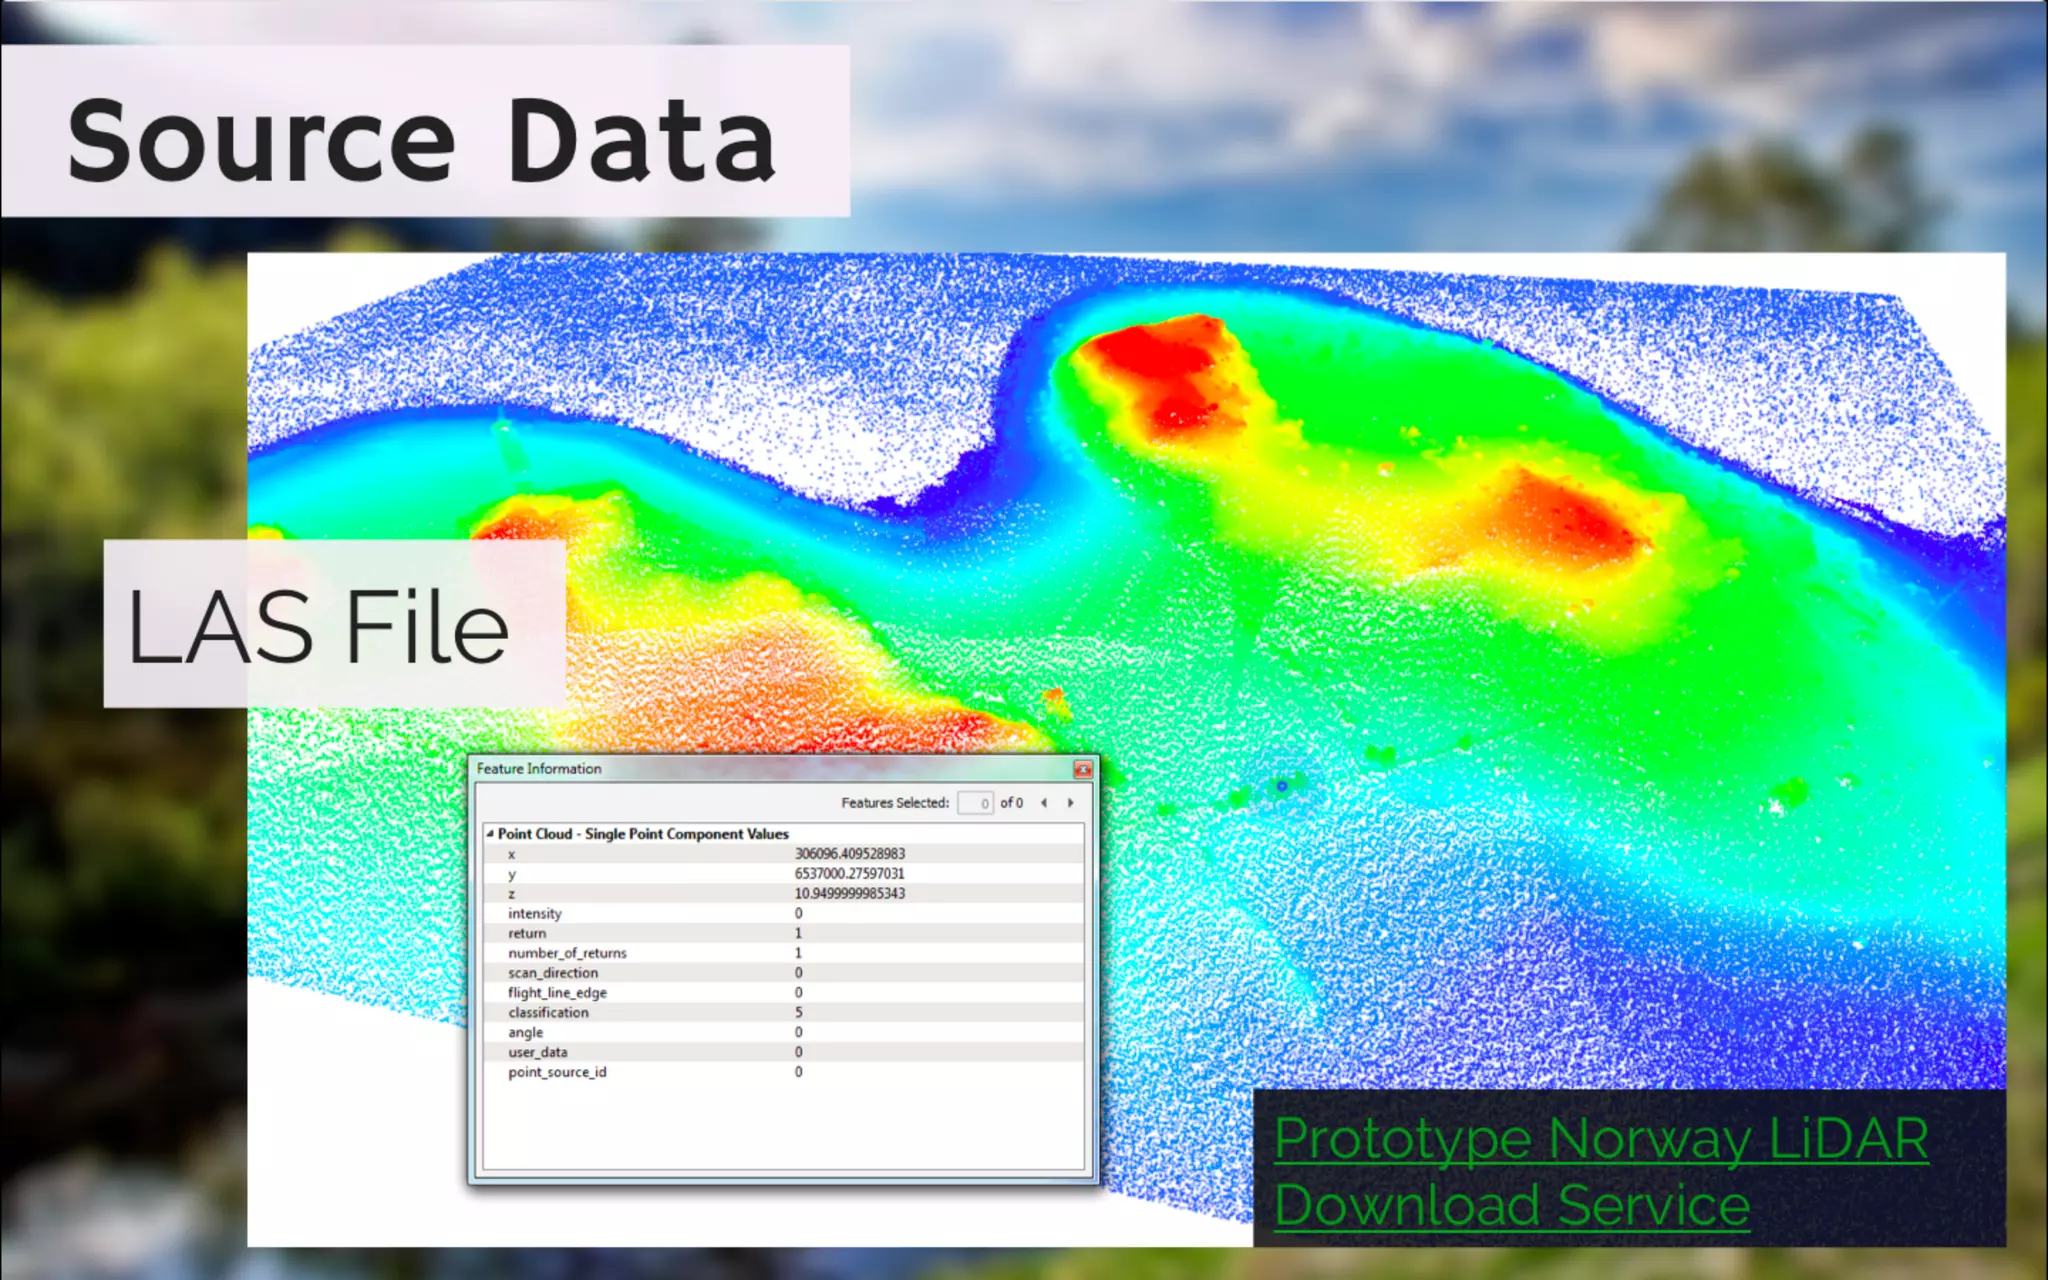The height and width of the screenshot is (1280, 2048).
Task: Click the Source Data heading
Action: point(422,141)
